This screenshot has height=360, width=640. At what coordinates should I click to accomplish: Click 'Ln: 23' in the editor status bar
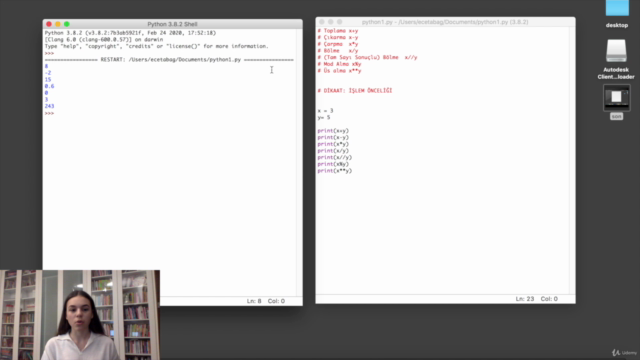524,299
